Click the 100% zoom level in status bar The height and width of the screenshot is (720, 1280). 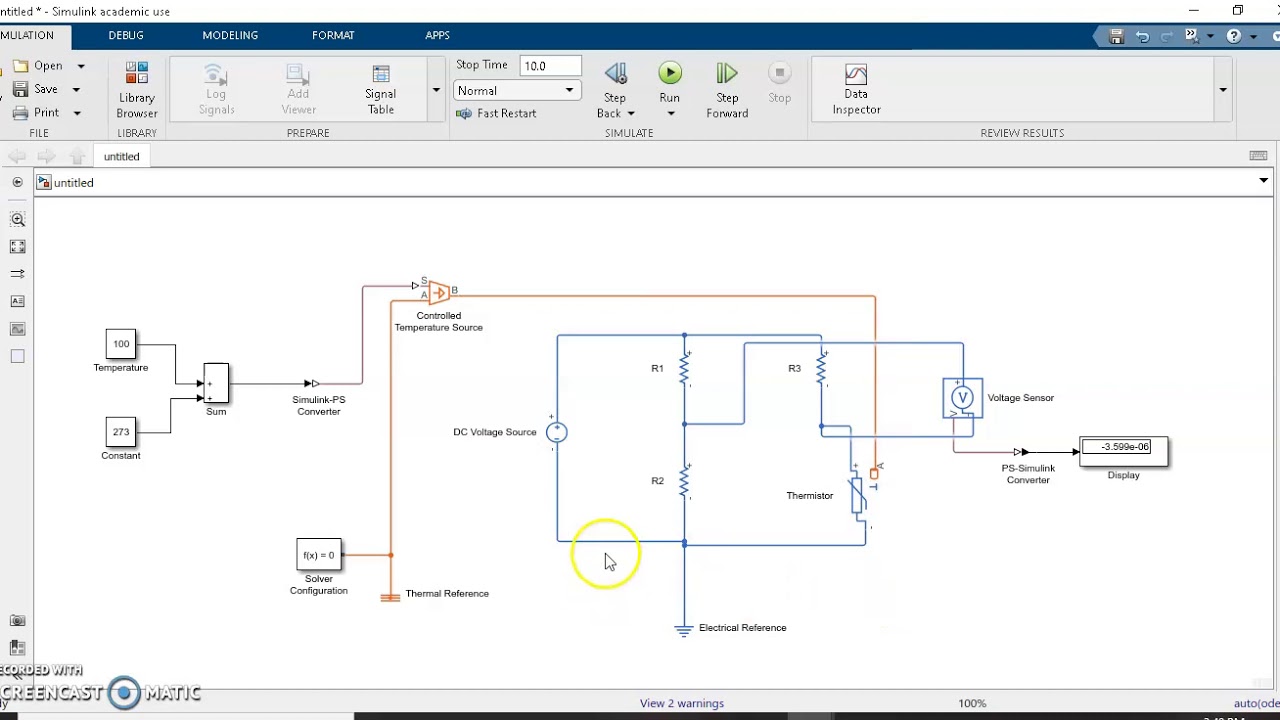click(x=972, y=703)
